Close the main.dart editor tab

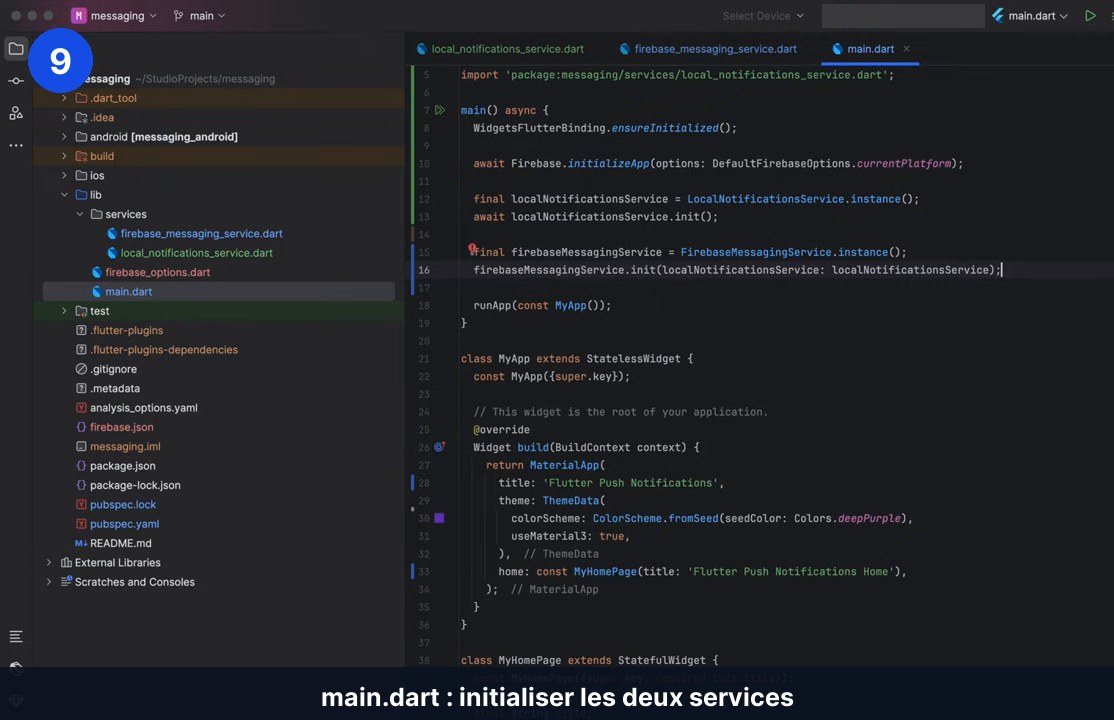click(907, 49)
